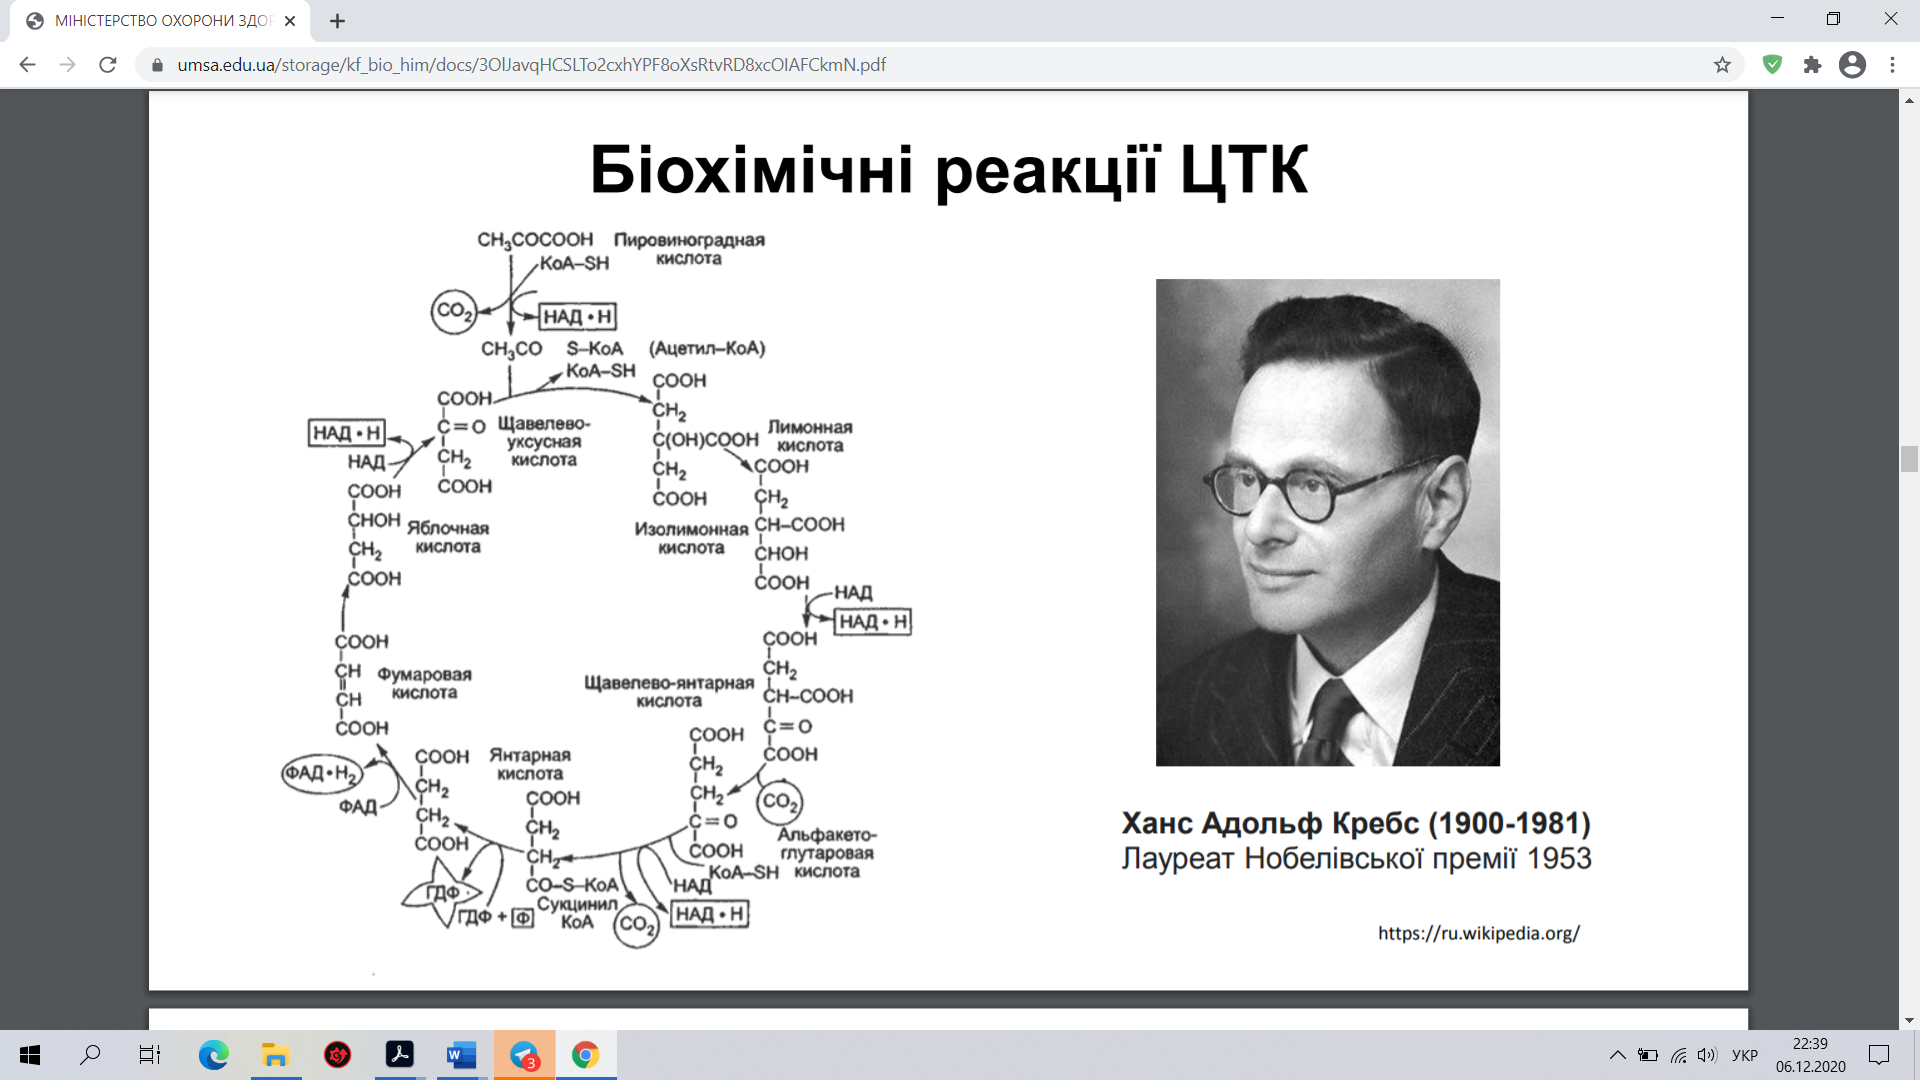
Task: Close the МІНІСТЕРСТВО ОХОРОНИ tab
Action: (290, 21)
